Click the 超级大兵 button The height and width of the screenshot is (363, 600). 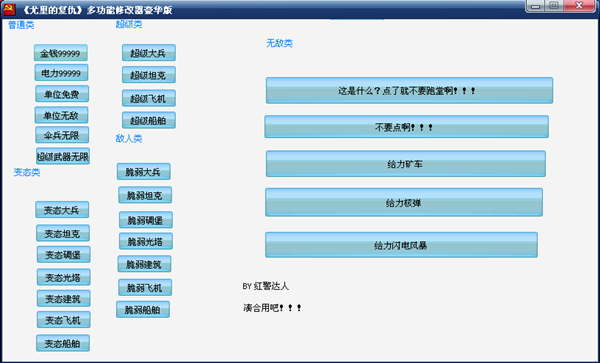149,53
